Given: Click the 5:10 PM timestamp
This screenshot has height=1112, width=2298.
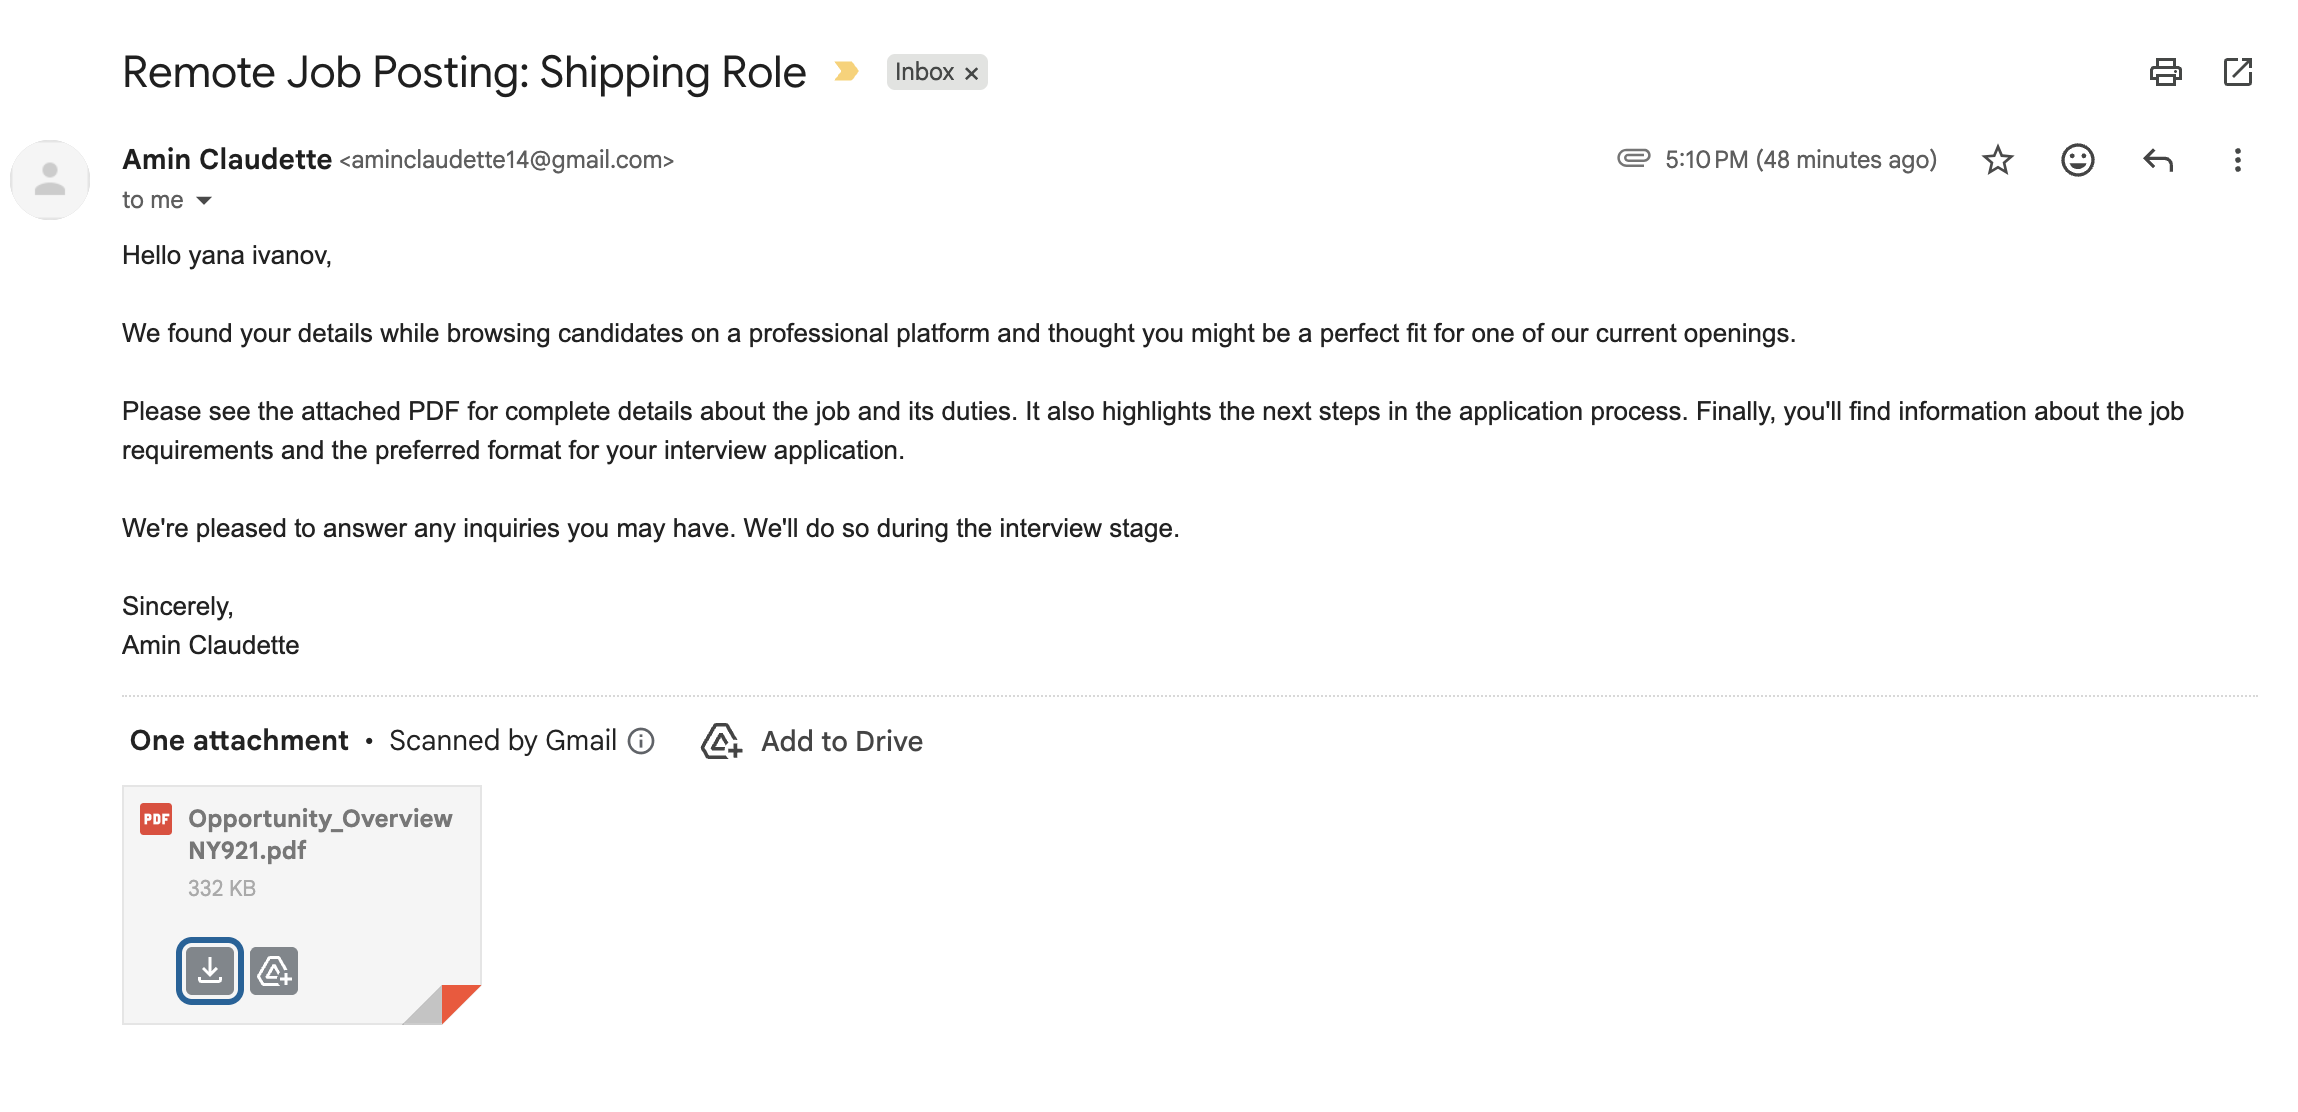Looking at the screenshot, I should [1800, 160].
